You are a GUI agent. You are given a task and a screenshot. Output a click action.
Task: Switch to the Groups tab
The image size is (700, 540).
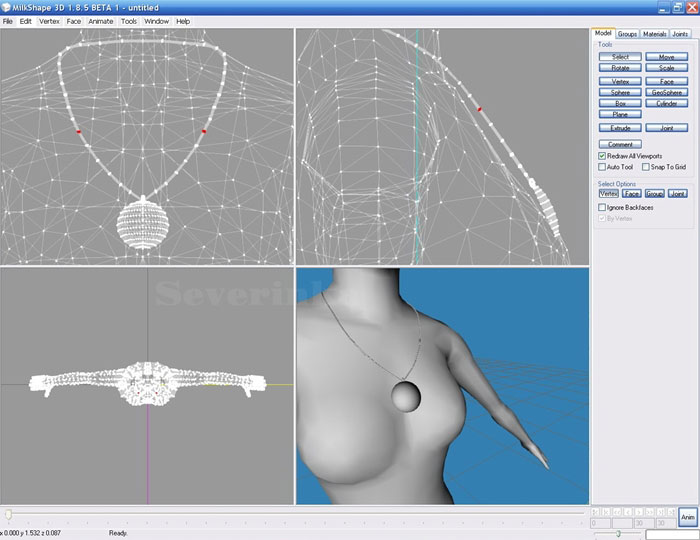(x=627, y=34)
